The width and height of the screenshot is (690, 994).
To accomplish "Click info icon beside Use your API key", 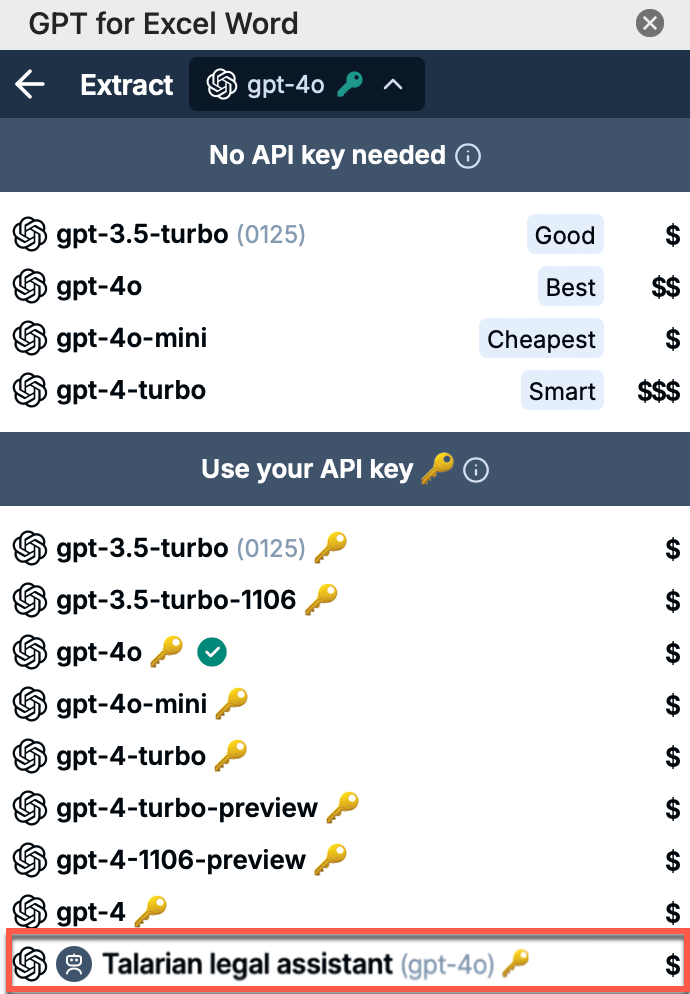I will pos(476,470).
